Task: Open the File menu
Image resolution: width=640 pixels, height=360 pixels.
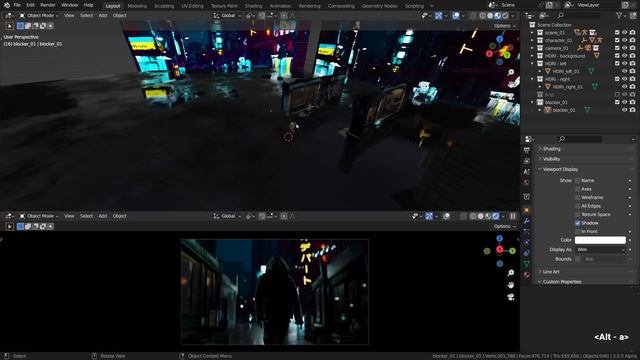Action: (17, 5)
